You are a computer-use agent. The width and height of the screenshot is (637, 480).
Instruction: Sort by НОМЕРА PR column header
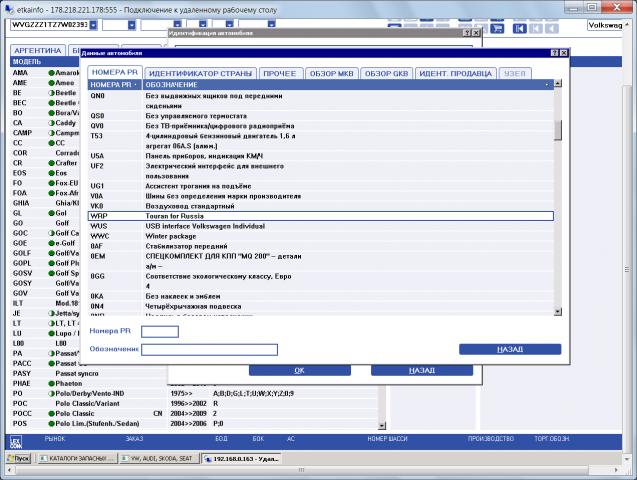click(115, 85)
